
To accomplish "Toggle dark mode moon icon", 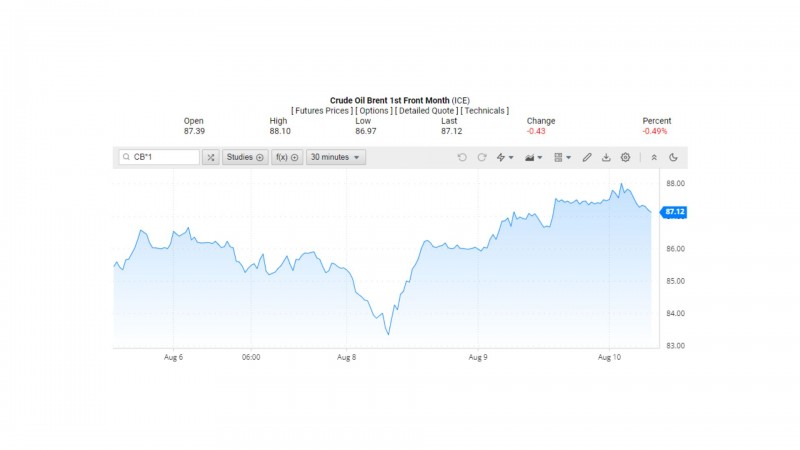I will pyautogui.click(x=673, y=157).
